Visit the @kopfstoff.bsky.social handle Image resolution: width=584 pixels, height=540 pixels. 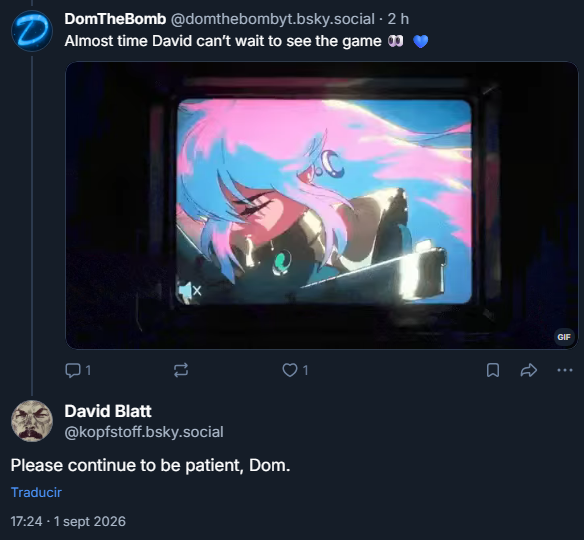(144, 432)
